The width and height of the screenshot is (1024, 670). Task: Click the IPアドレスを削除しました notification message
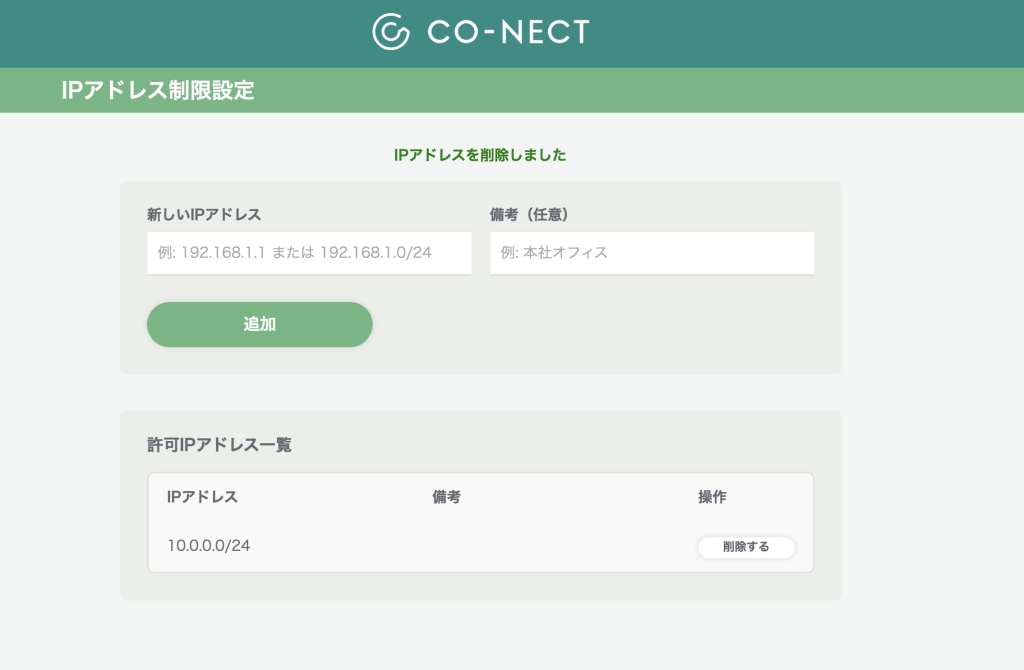[x=480, y=155]
